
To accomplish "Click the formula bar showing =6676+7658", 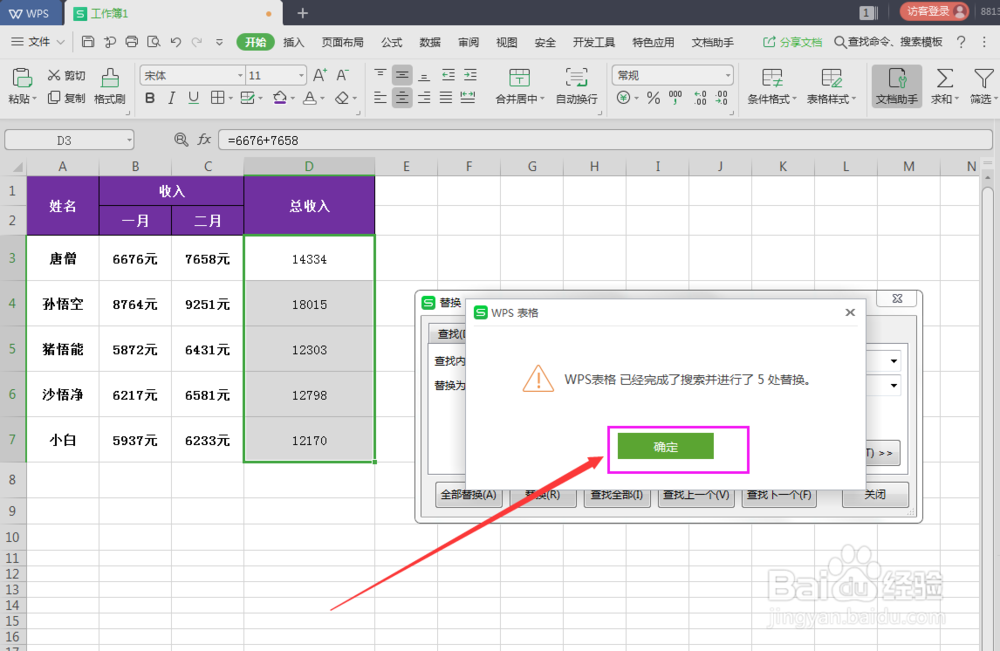I will 605,140.
